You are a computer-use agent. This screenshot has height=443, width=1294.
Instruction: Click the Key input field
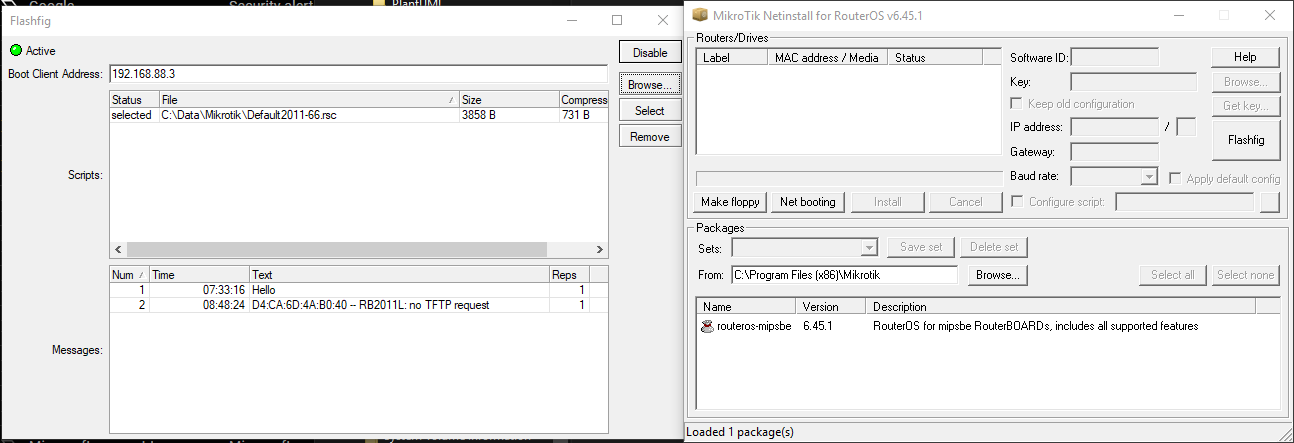[1134, 82]
